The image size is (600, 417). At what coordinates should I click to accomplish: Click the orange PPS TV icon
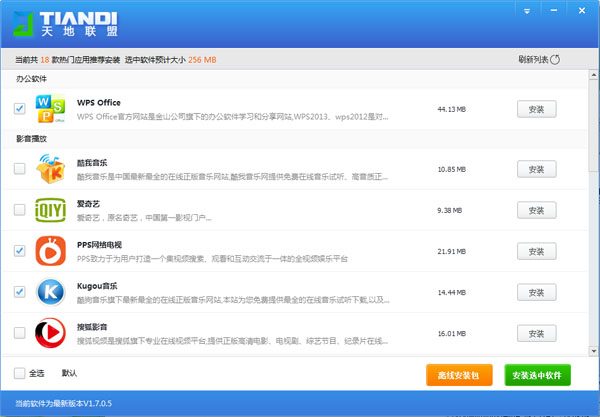(x=51, y=251)
